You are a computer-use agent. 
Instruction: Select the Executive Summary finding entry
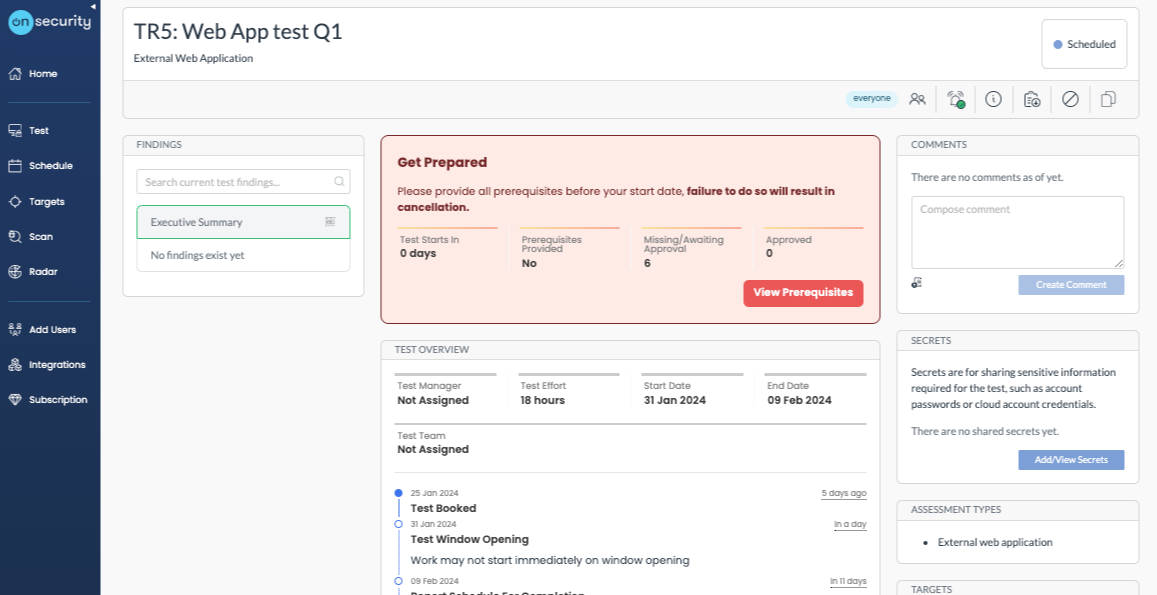(x=243, y=222)
